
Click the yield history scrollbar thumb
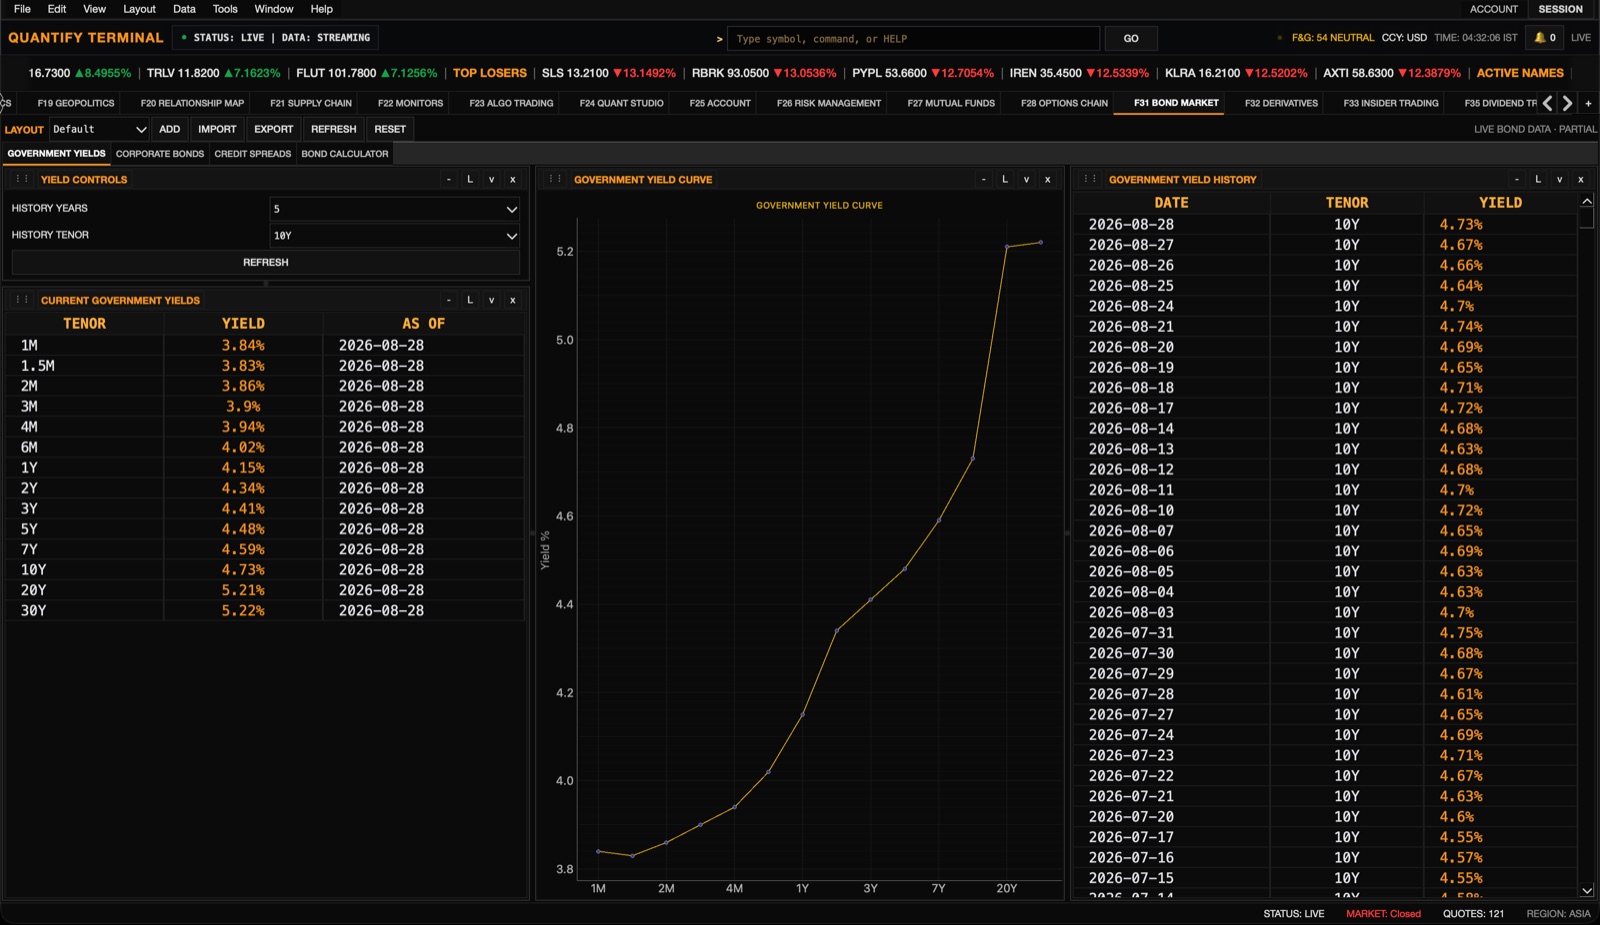click(x=1587, y=218)
